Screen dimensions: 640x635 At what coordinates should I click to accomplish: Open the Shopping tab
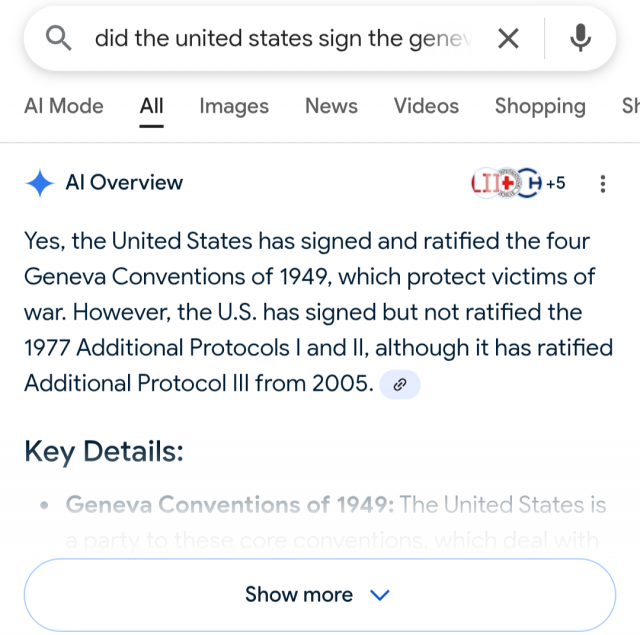click(x=540, y=106)
